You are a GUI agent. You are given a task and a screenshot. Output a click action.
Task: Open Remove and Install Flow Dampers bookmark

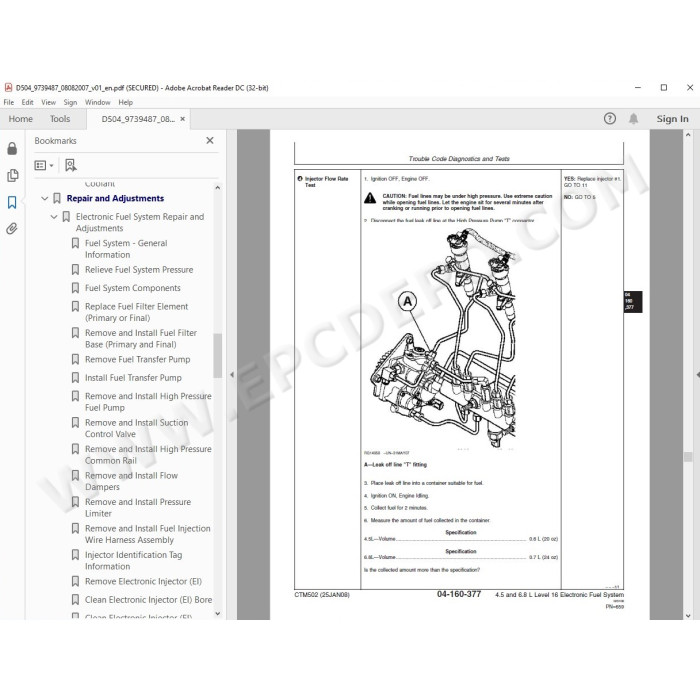[x=131, y=481]
